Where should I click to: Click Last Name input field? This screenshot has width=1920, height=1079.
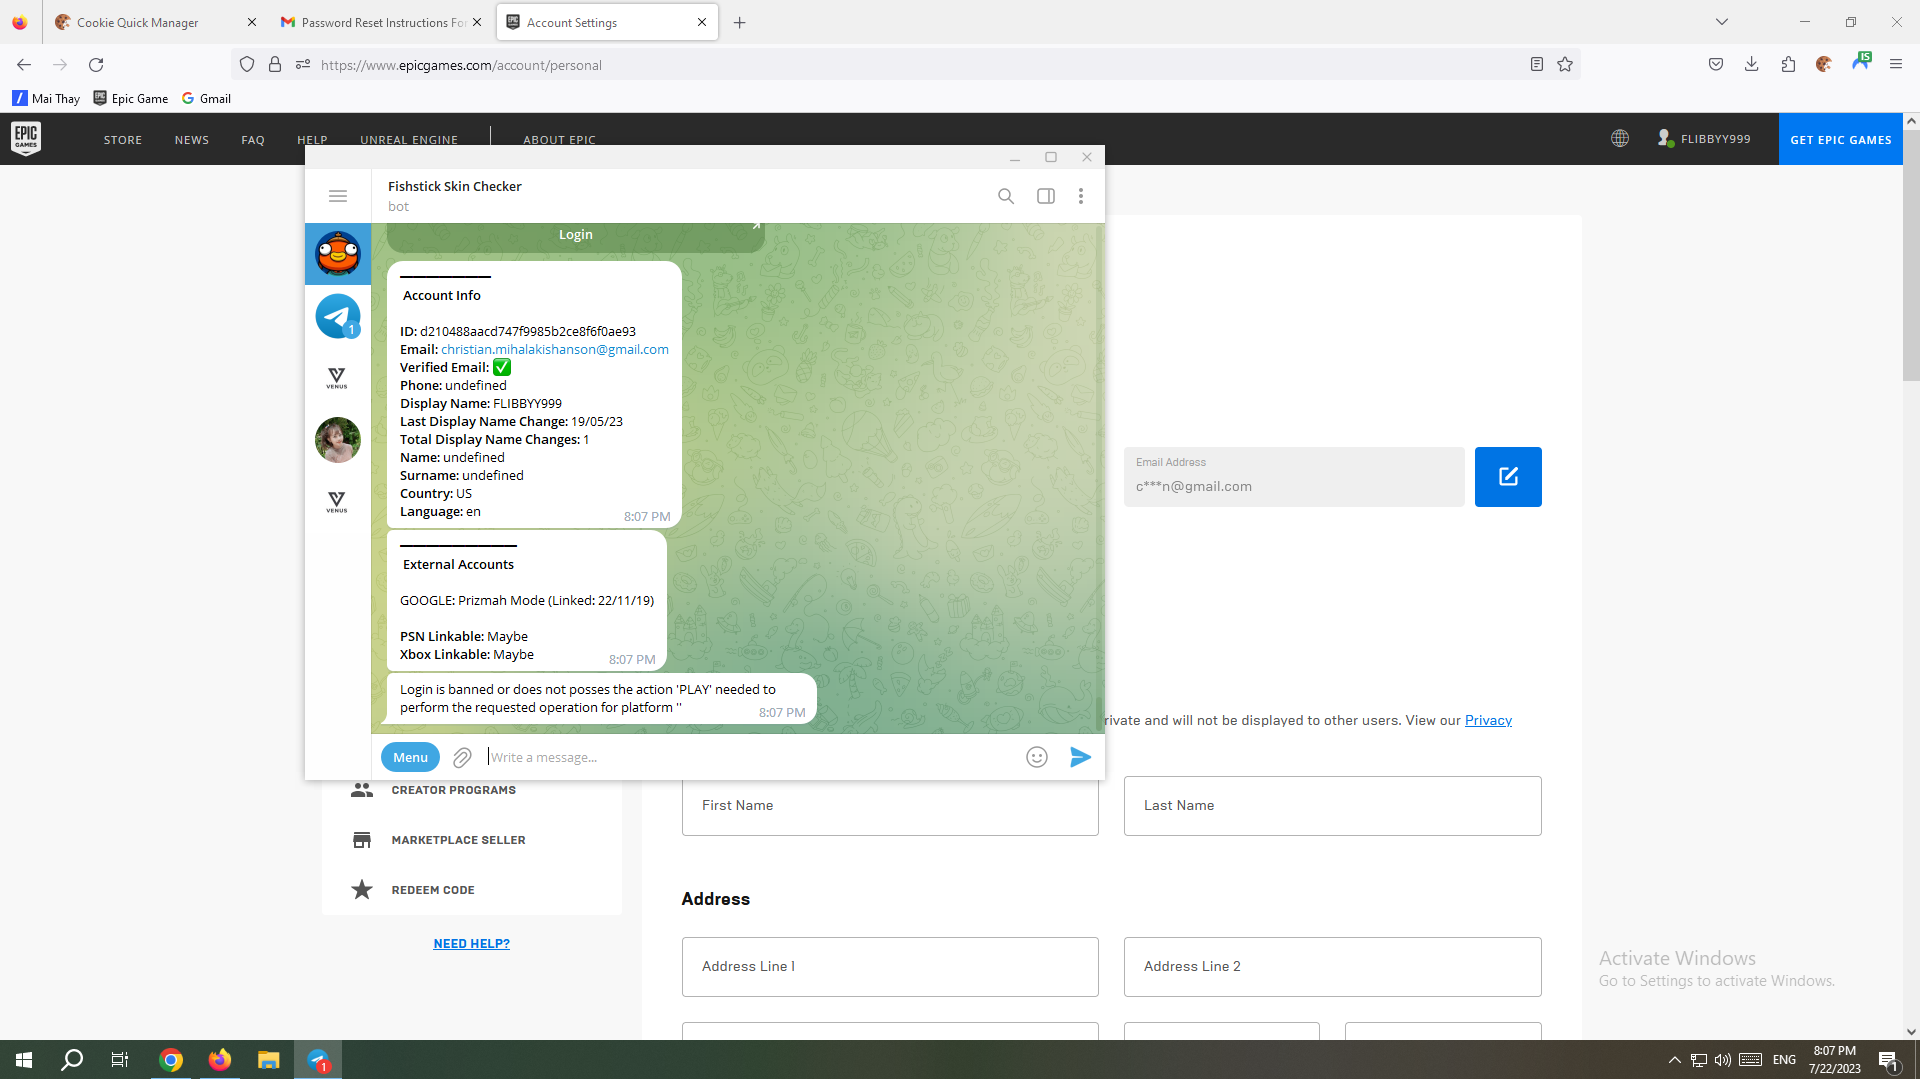[x=1332, y=806]
